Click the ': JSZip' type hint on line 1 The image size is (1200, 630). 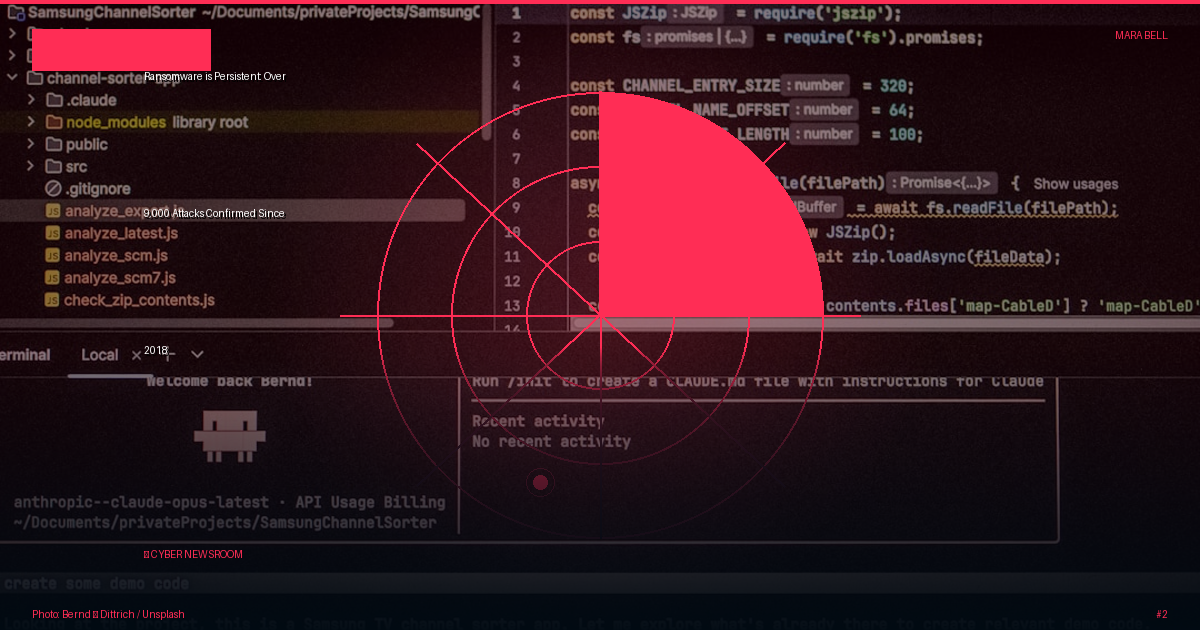coord(696,13)
